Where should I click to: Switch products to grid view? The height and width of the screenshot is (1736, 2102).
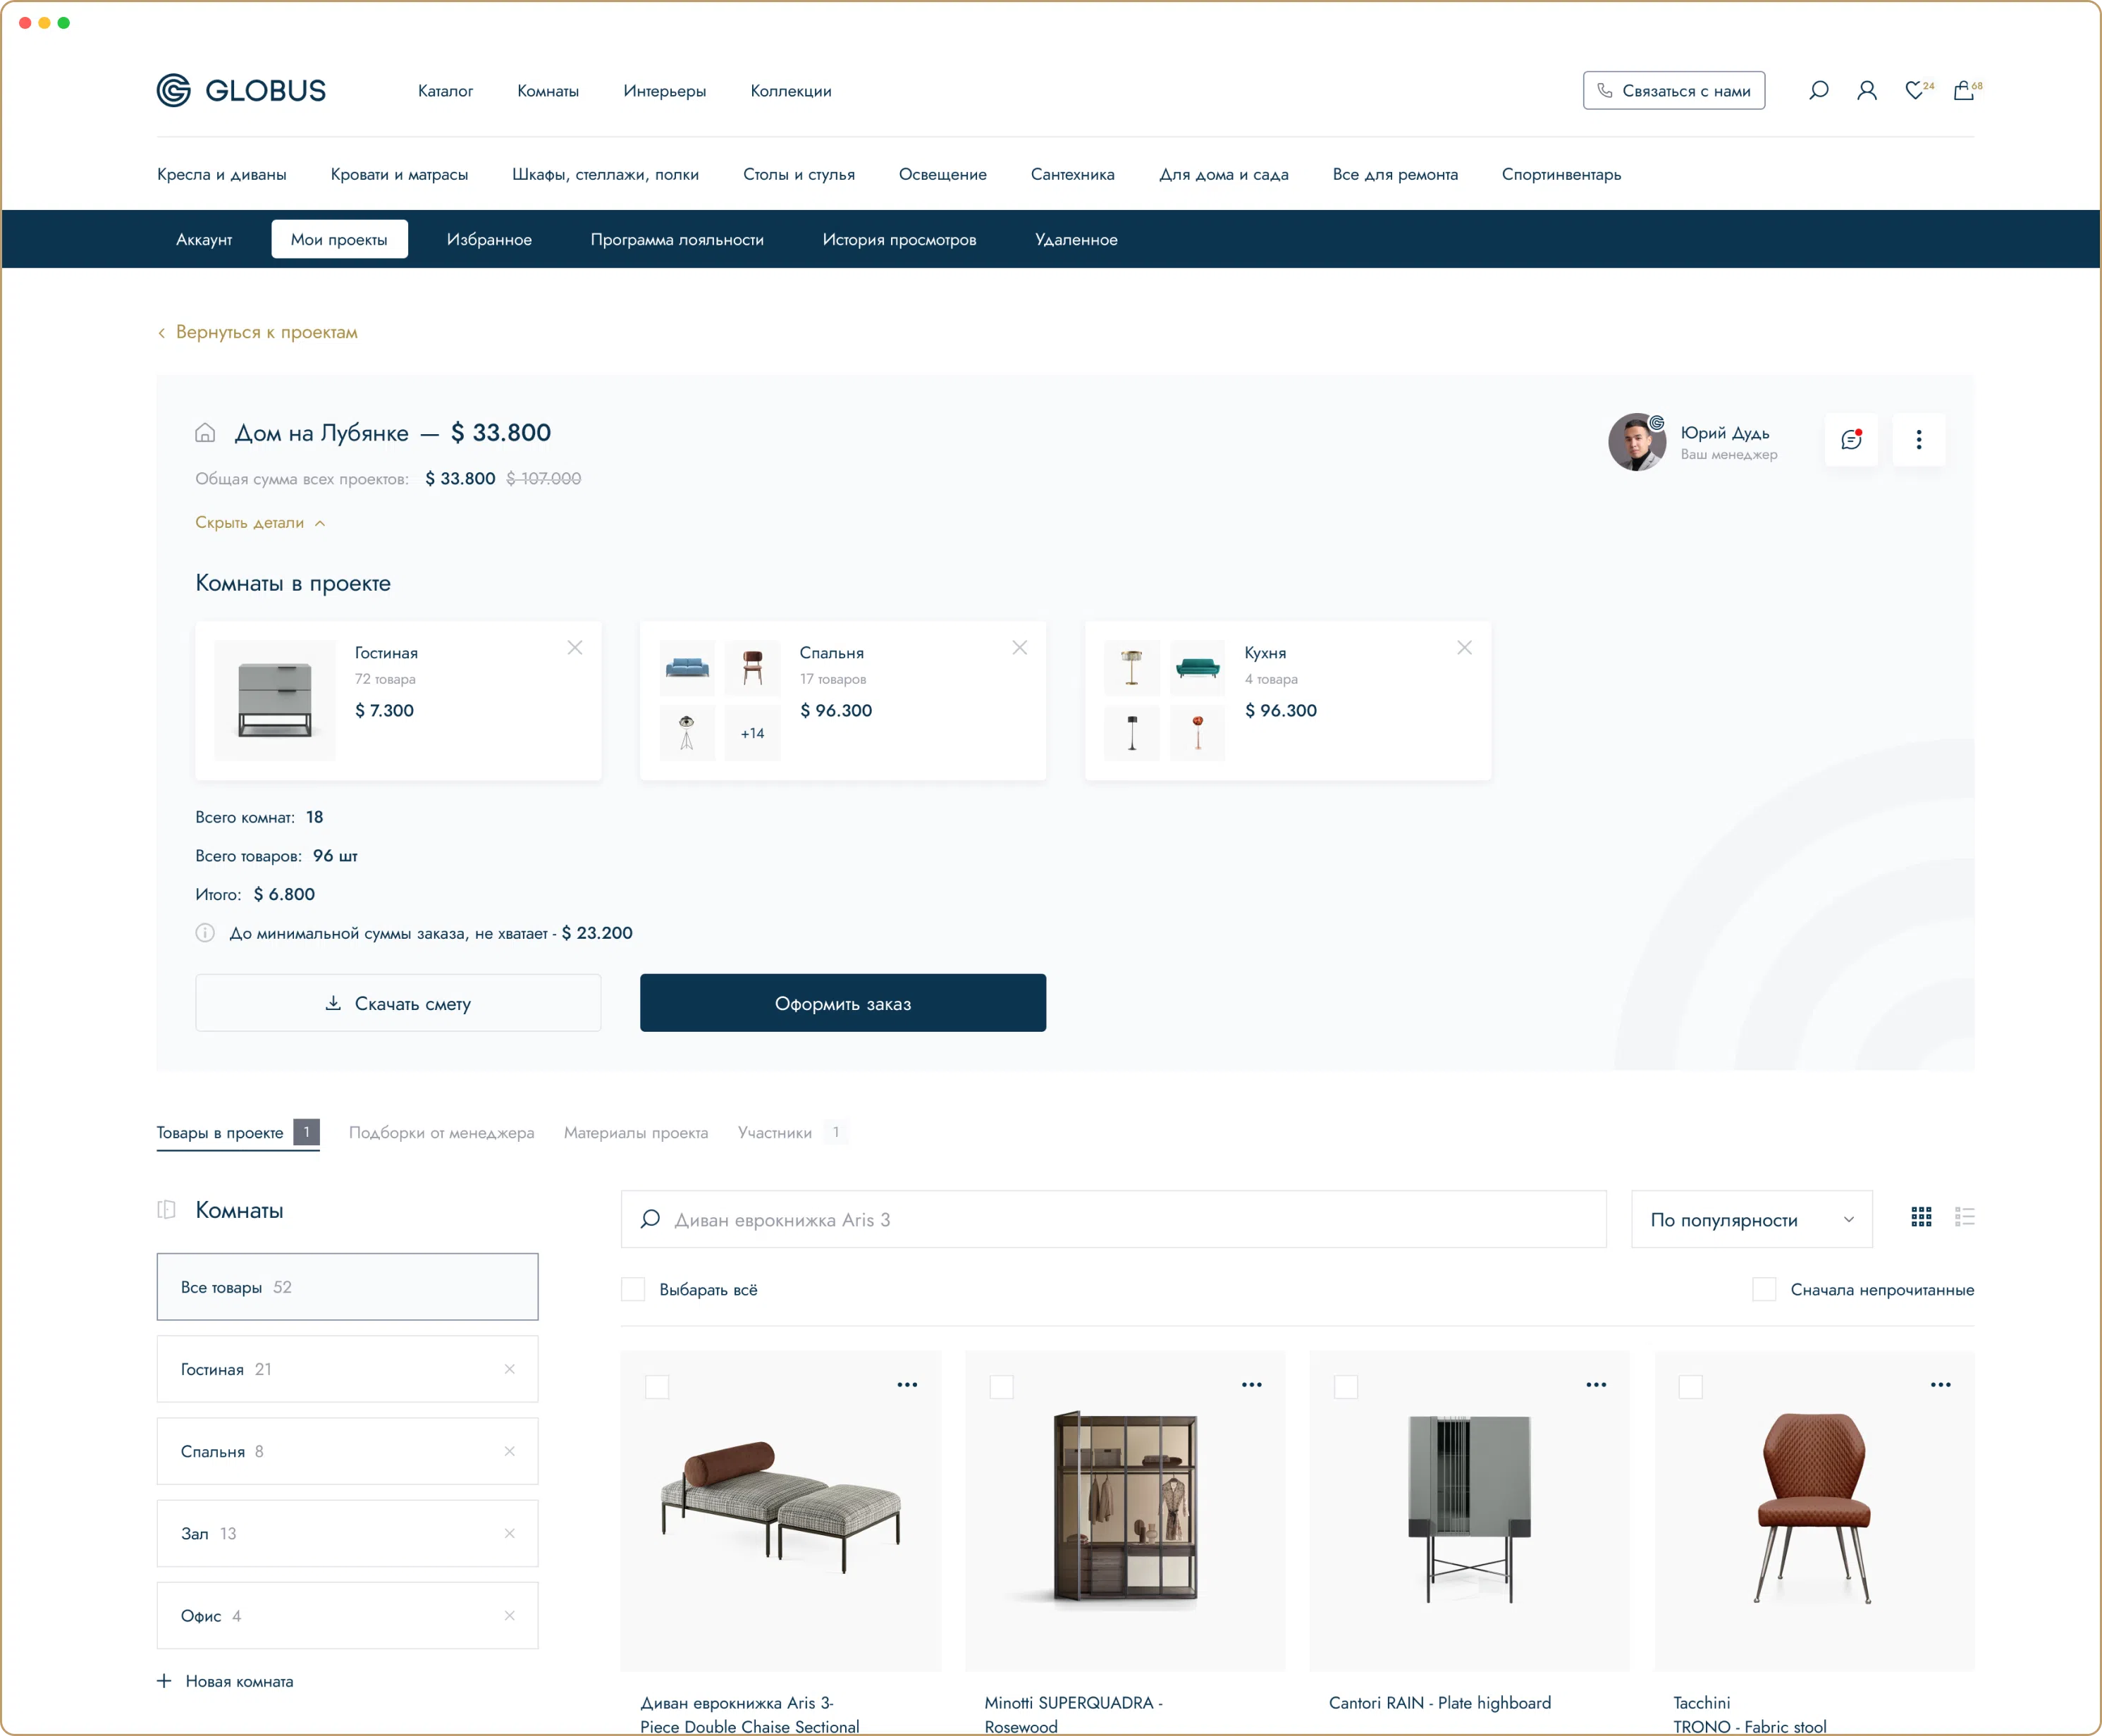pyautogui.click(x=1921, y=1218)
